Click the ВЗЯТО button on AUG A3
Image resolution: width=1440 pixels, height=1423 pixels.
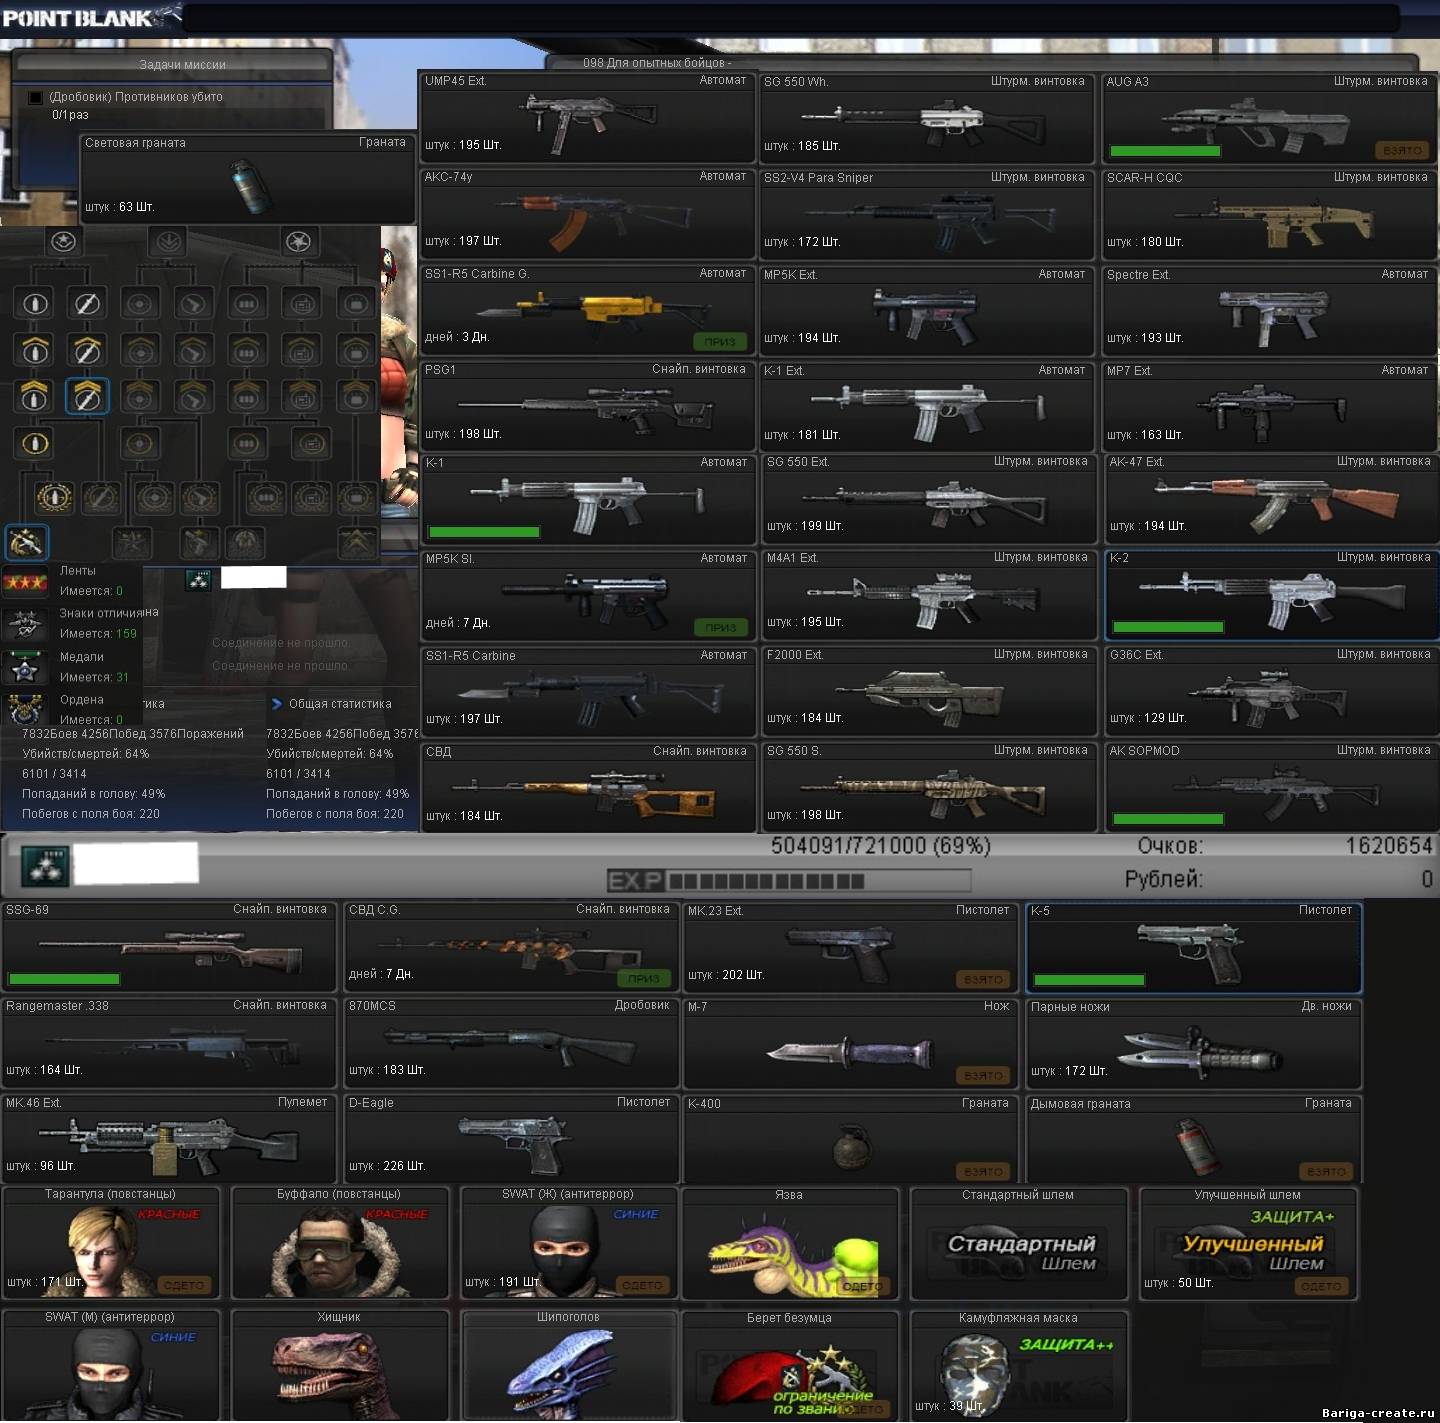(1402, 150)
